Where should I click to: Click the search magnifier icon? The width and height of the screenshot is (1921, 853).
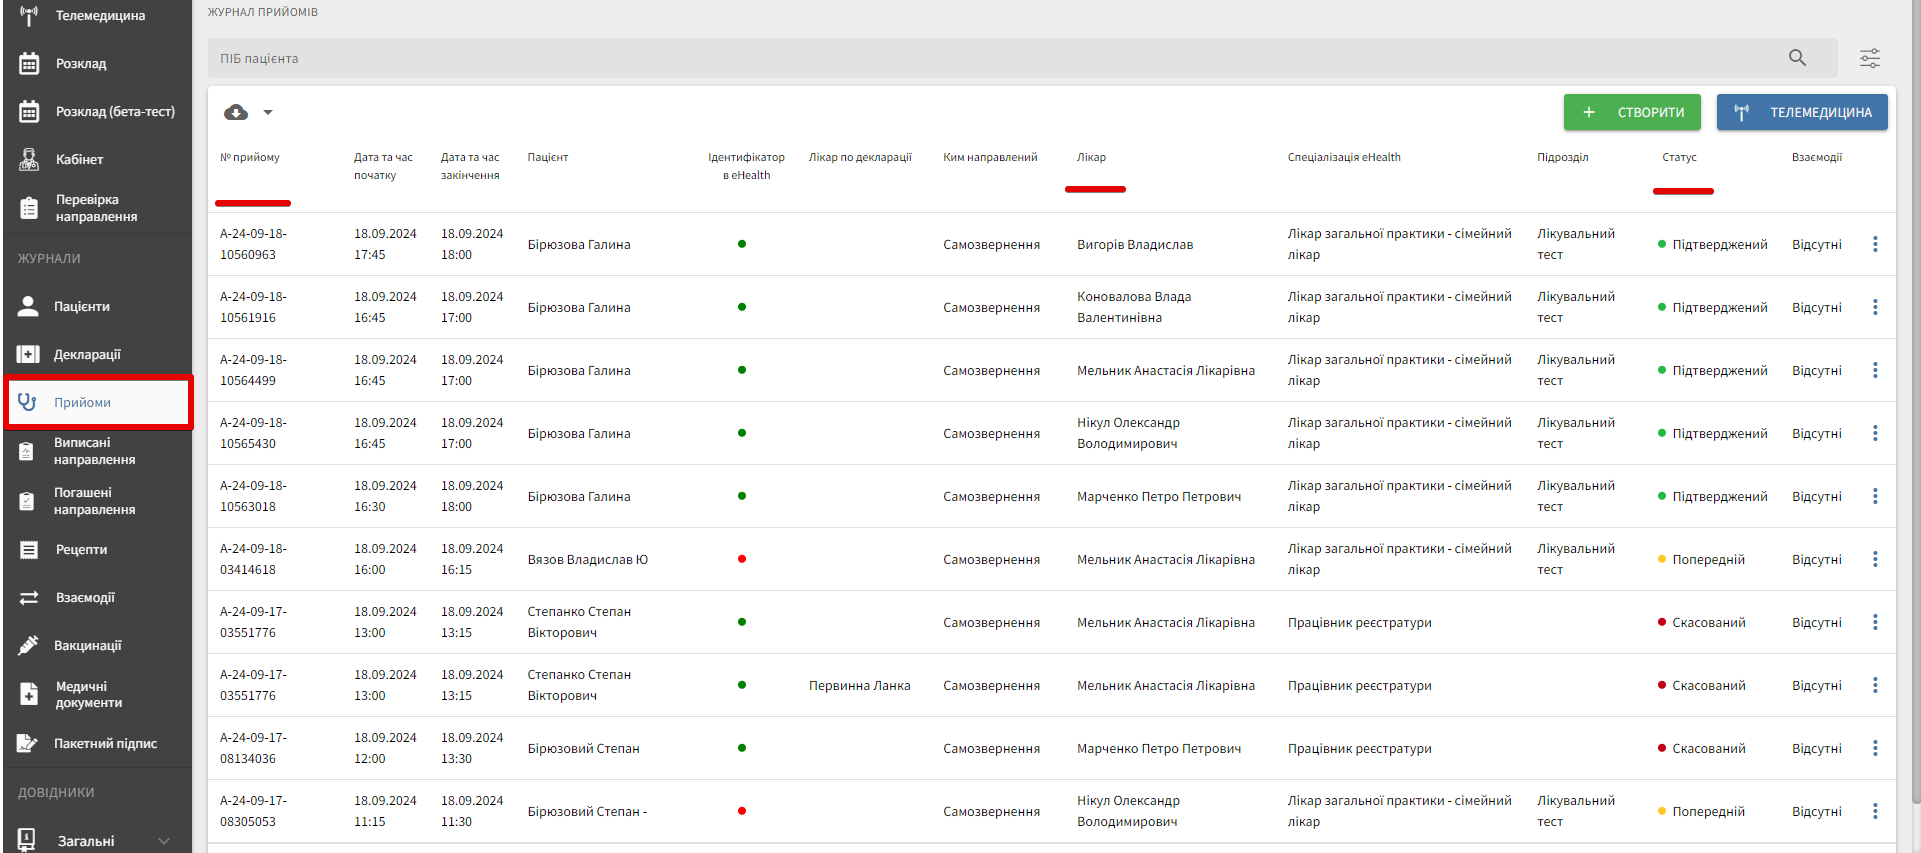tap(1797, 58)
